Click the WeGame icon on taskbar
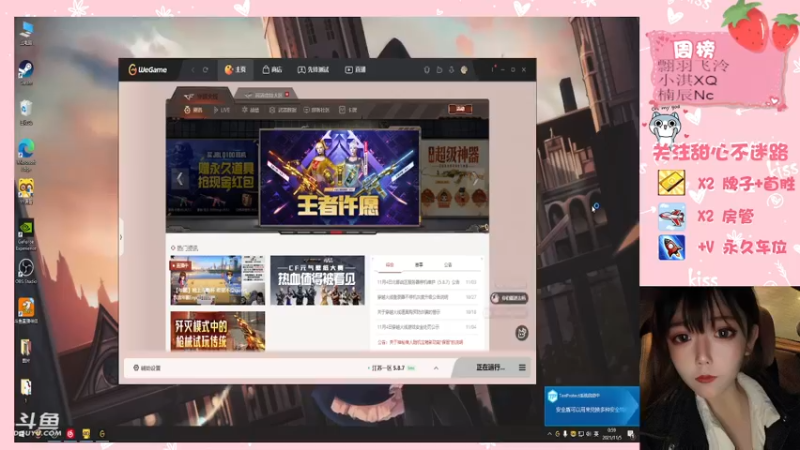Viewport: 800px width, 450px height. 102,434
